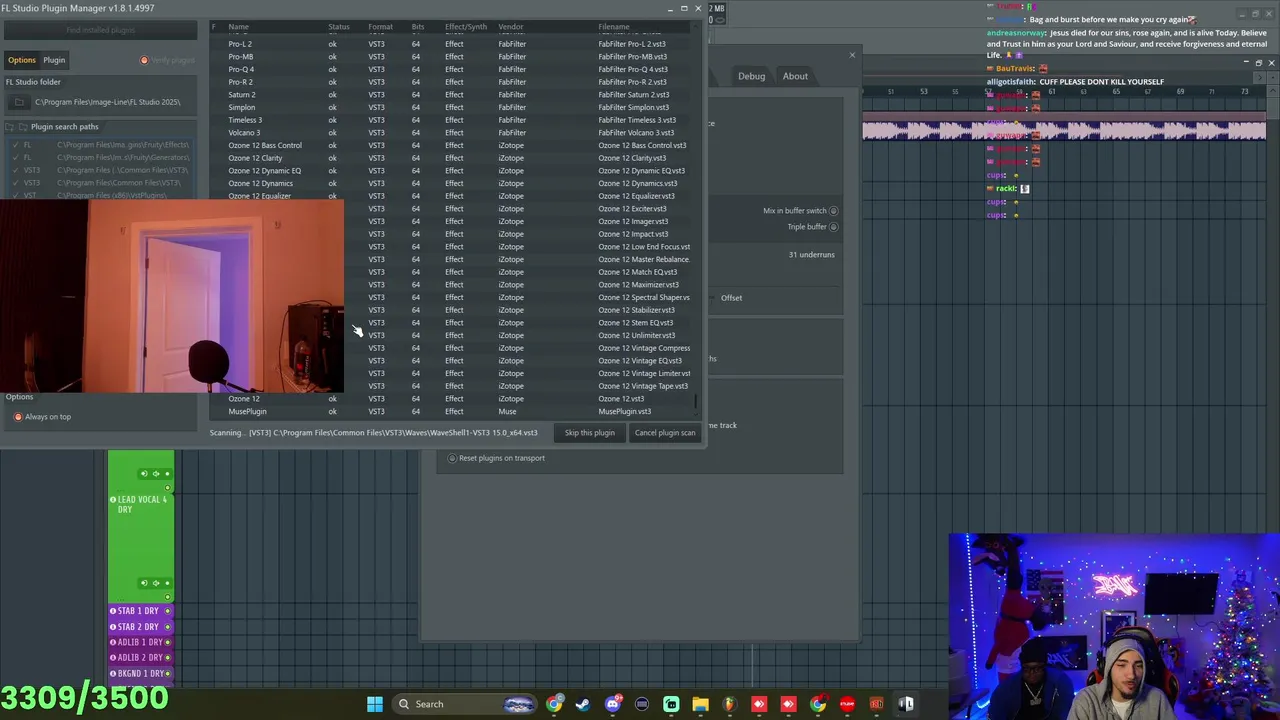Click the pink audio waveform clip in playlist

tap(1064, 131)
